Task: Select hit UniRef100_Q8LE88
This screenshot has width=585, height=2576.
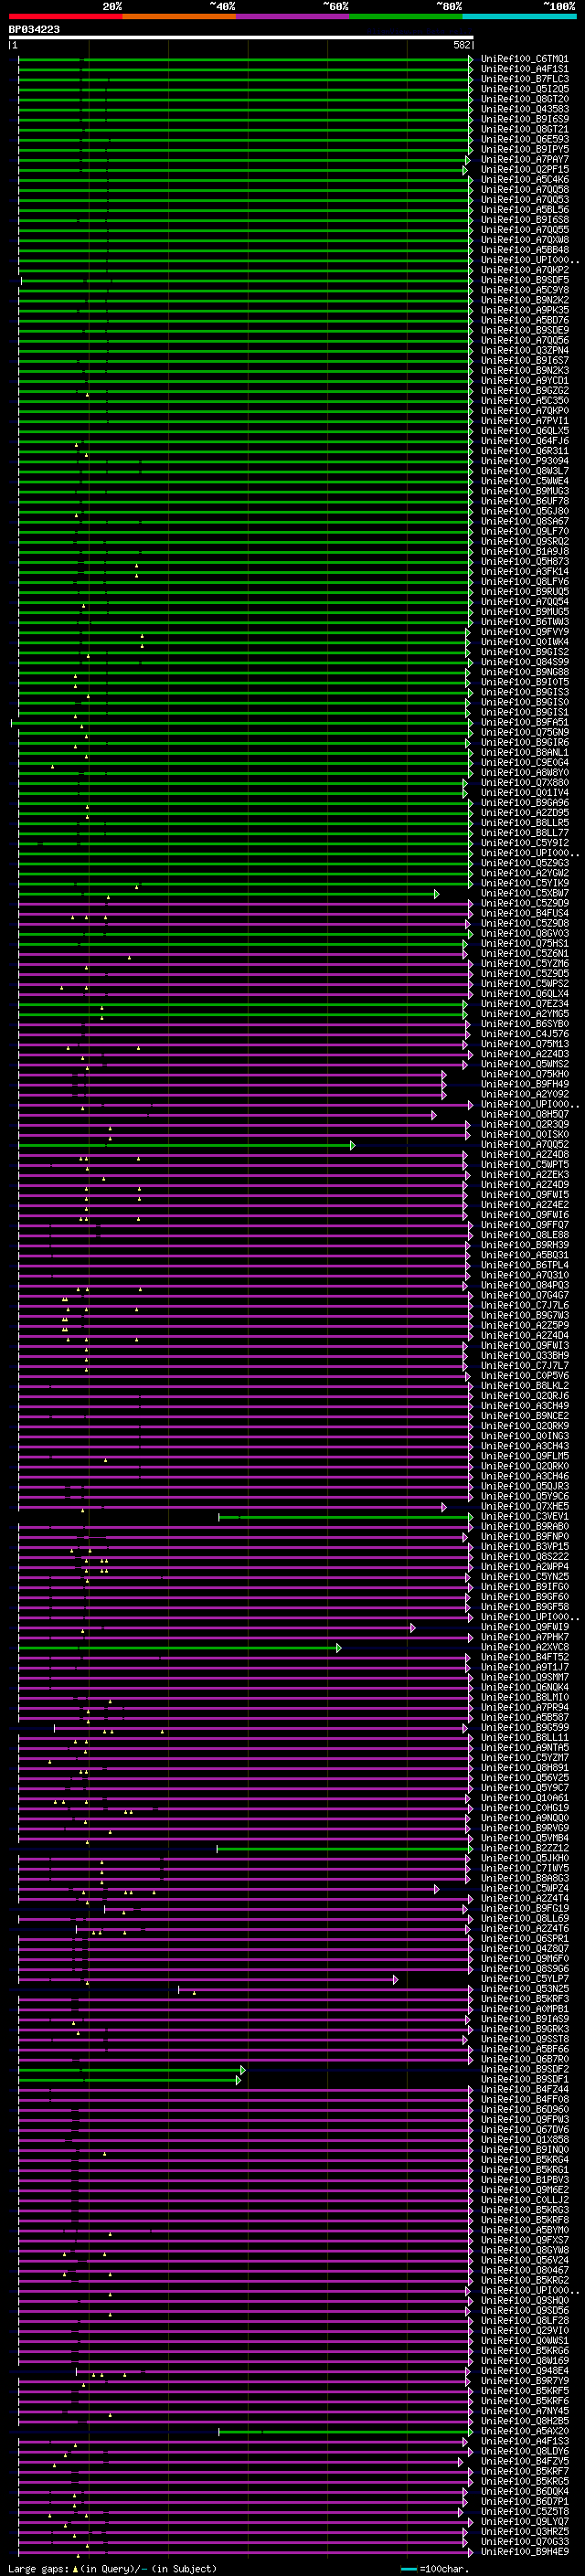Action: (524, 1236)
